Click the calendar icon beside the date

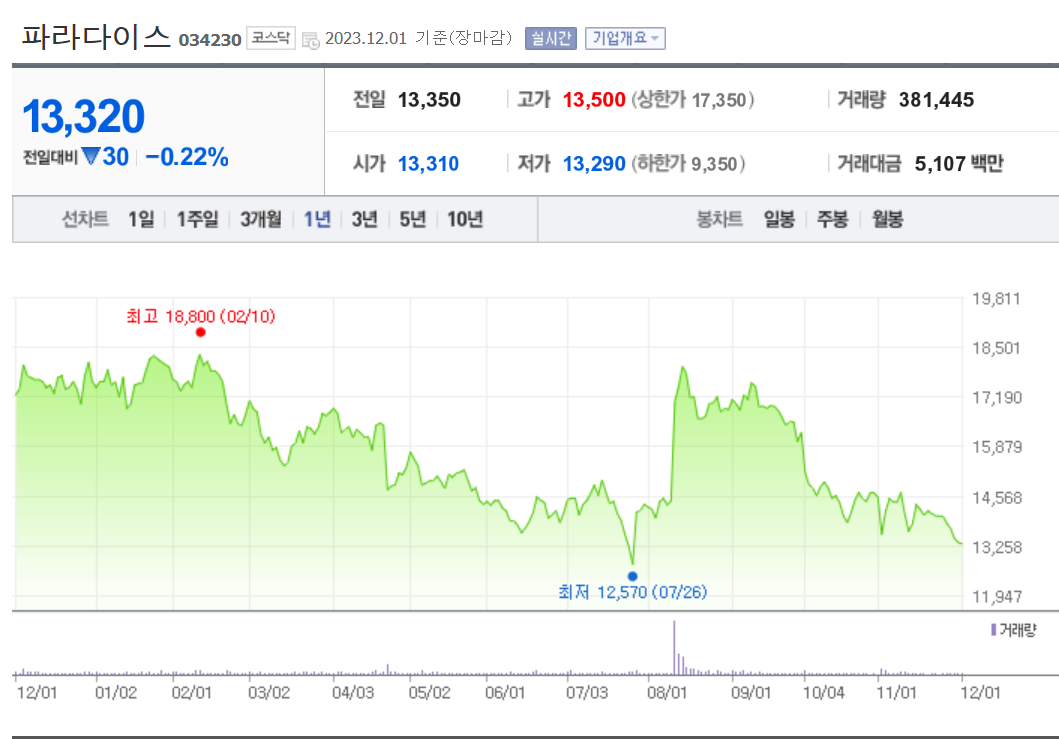(311, 40)
